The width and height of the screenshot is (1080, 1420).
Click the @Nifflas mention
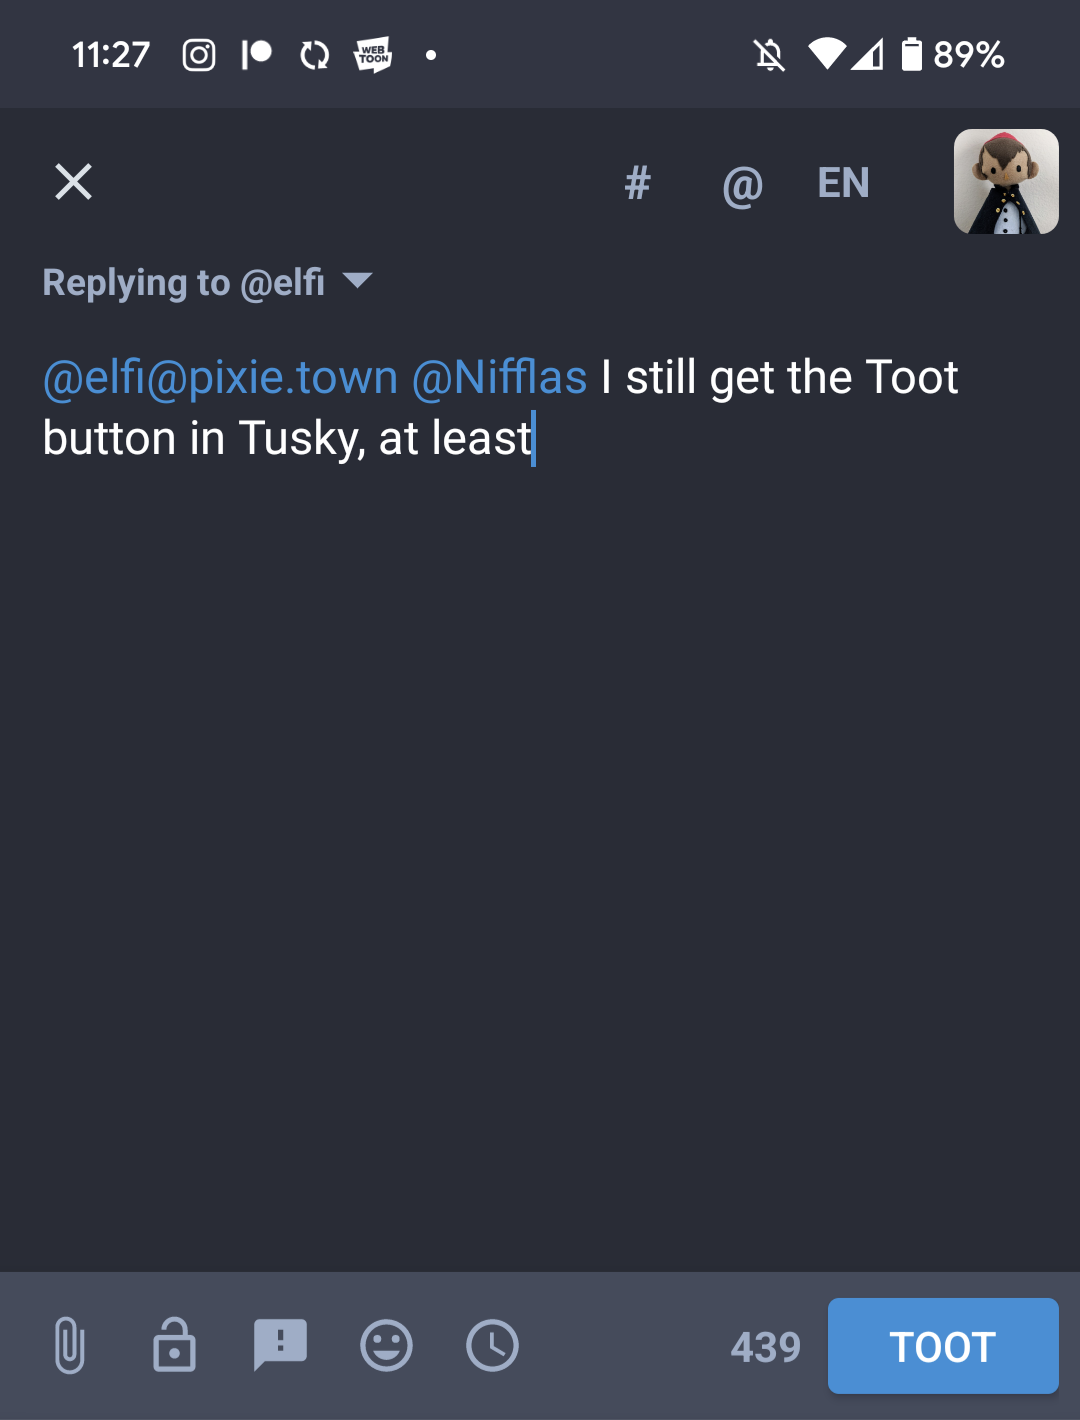click(x=499, y=378)
